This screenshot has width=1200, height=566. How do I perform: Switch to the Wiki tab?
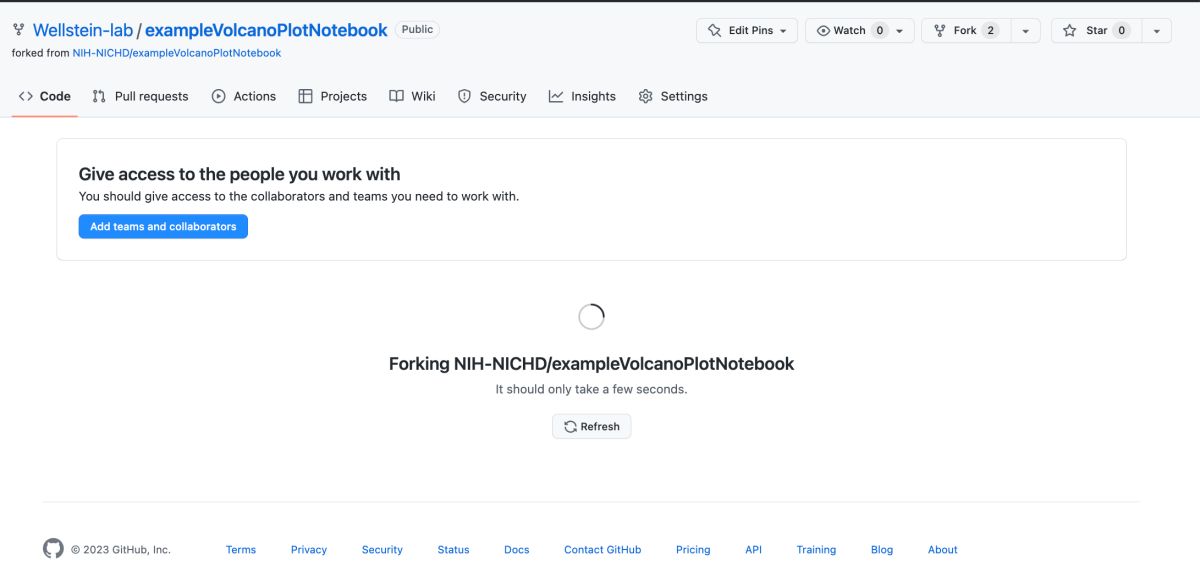click(x=412, y=96)
